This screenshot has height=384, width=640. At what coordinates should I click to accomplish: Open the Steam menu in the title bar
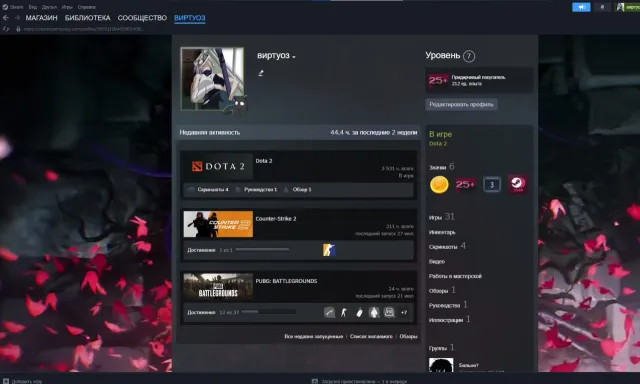(13, 7)
